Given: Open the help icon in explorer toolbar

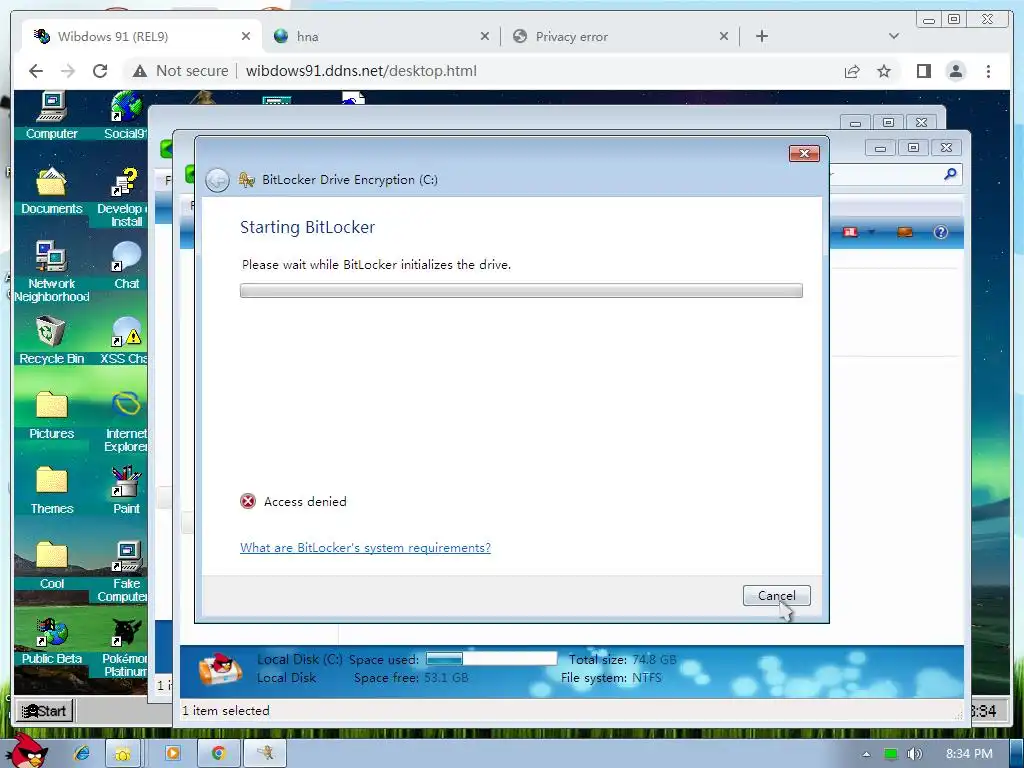Looking at the screenshot, I should [940, 232].
